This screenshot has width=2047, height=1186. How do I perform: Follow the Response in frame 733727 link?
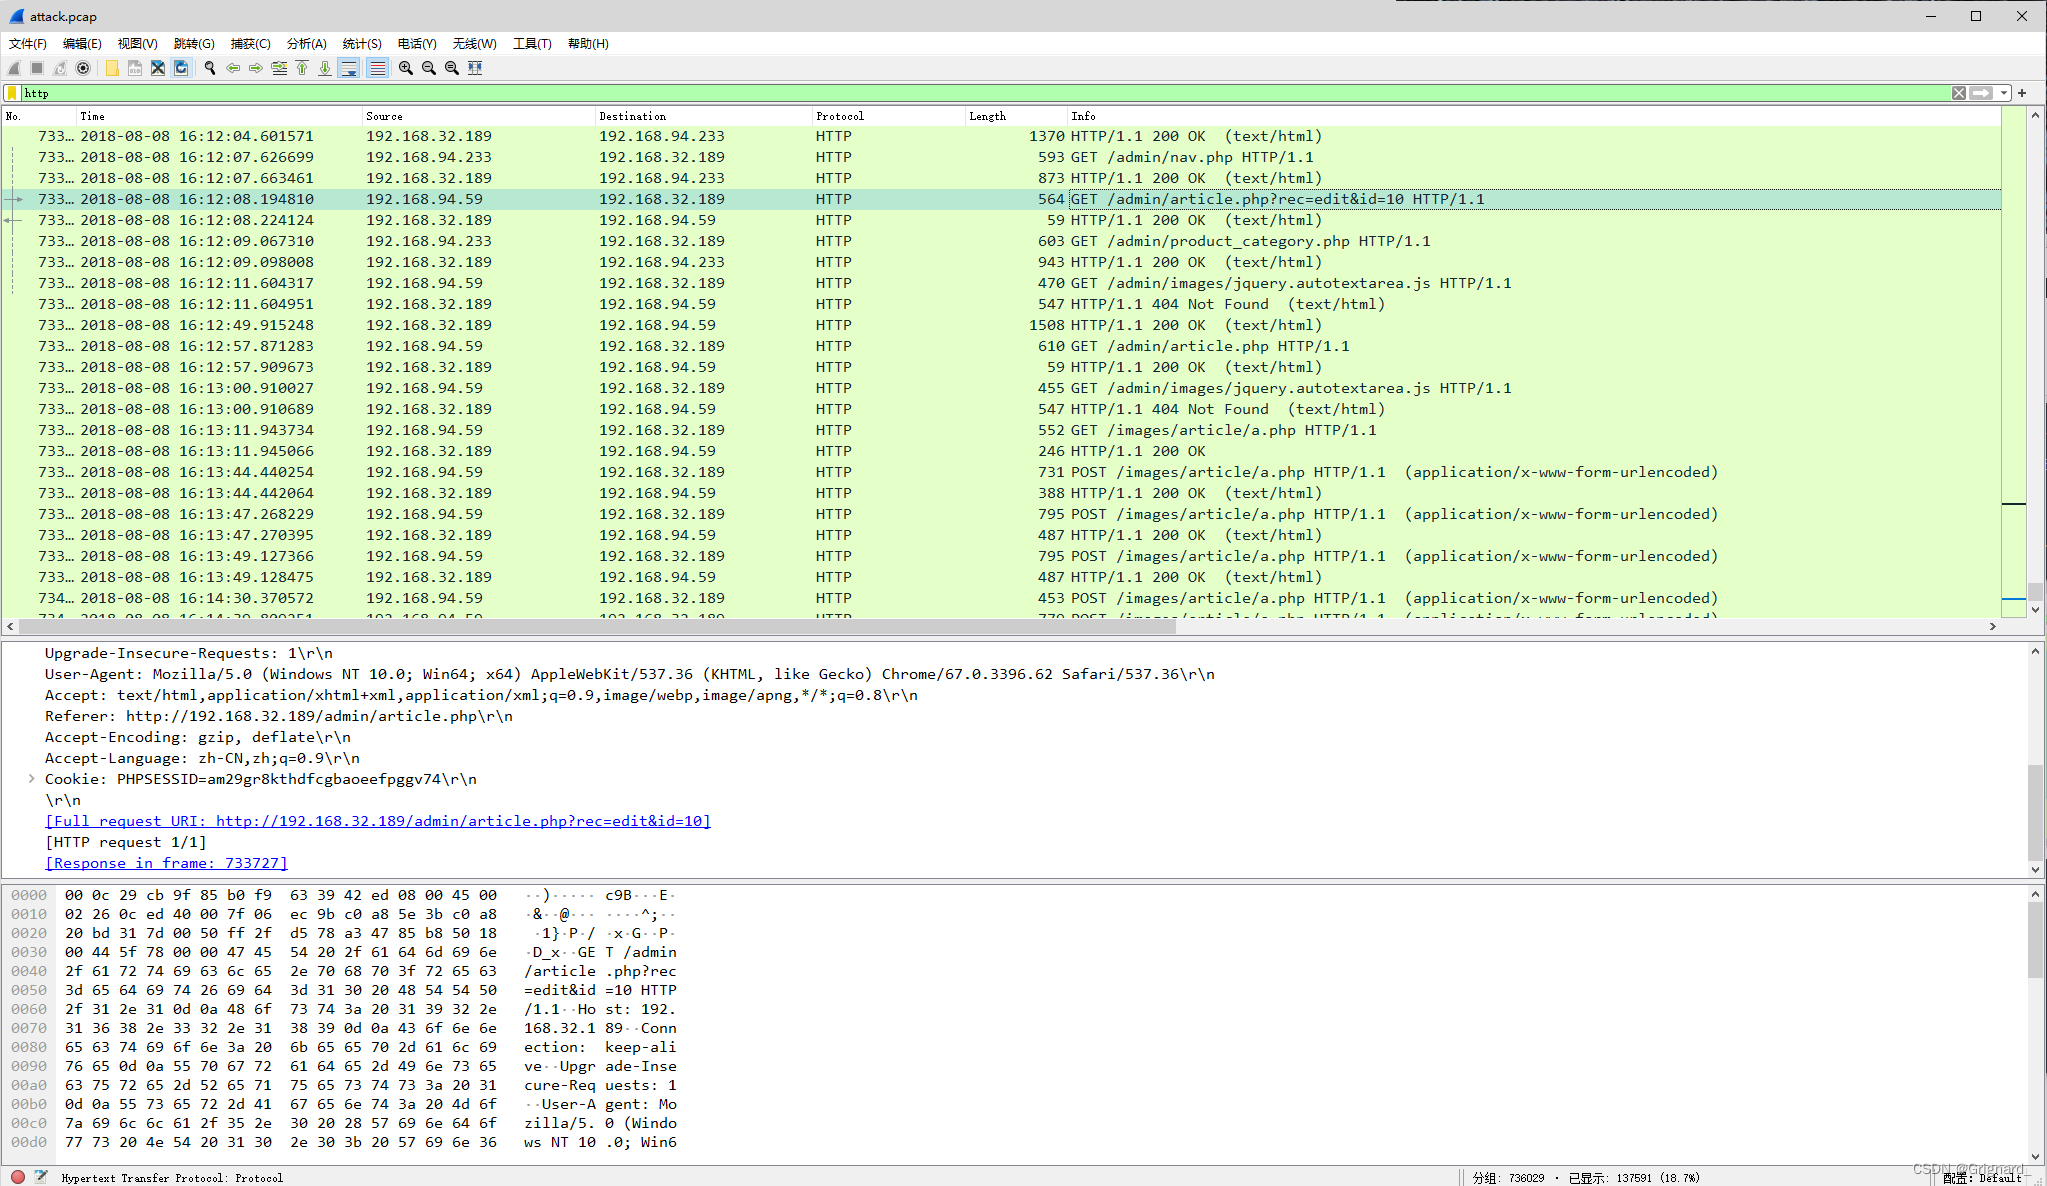(166, 863)
